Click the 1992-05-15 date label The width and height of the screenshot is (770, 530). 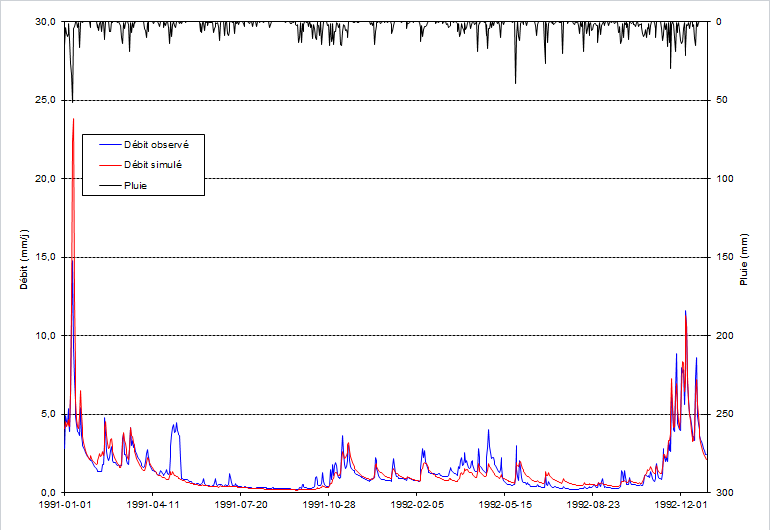pyautogui.click(x=505, y=505)
